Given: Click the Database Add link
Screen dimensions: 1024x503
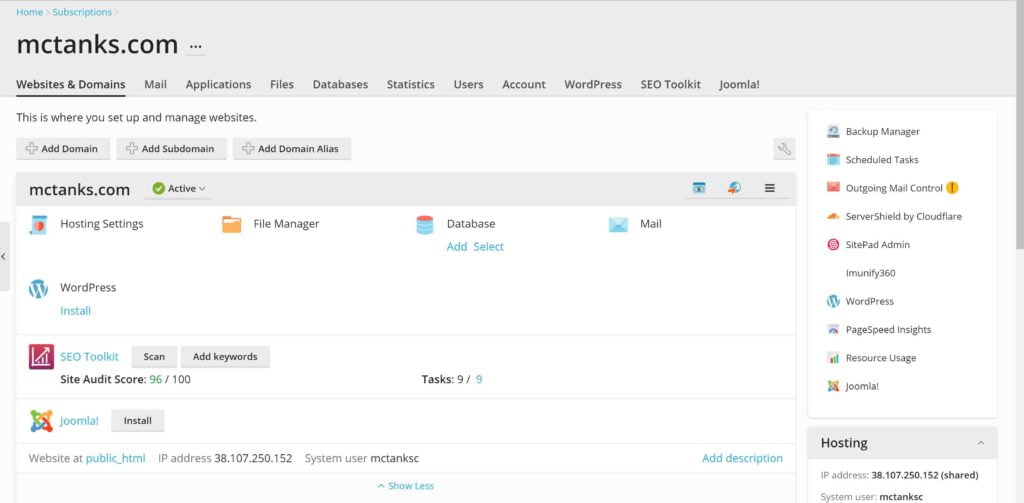Looking at the screenshot, I should [456, 246].
